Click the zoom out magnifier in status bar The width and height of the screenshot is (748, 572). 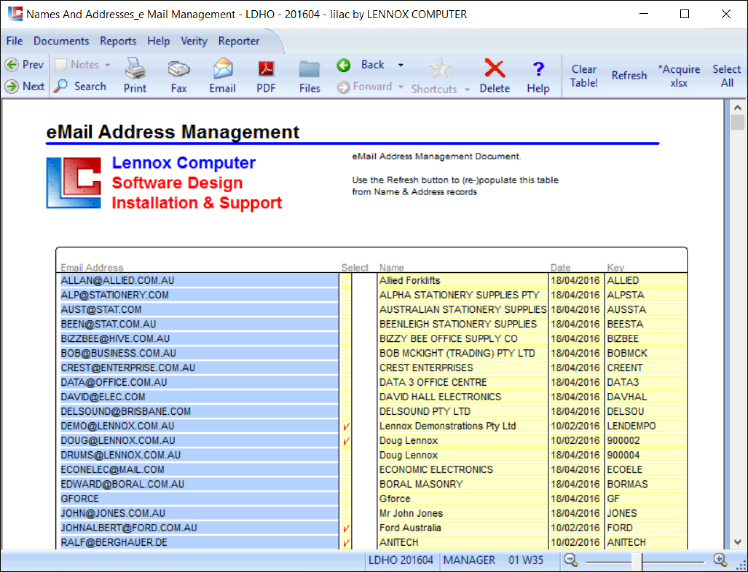click(x=571, y=560)
